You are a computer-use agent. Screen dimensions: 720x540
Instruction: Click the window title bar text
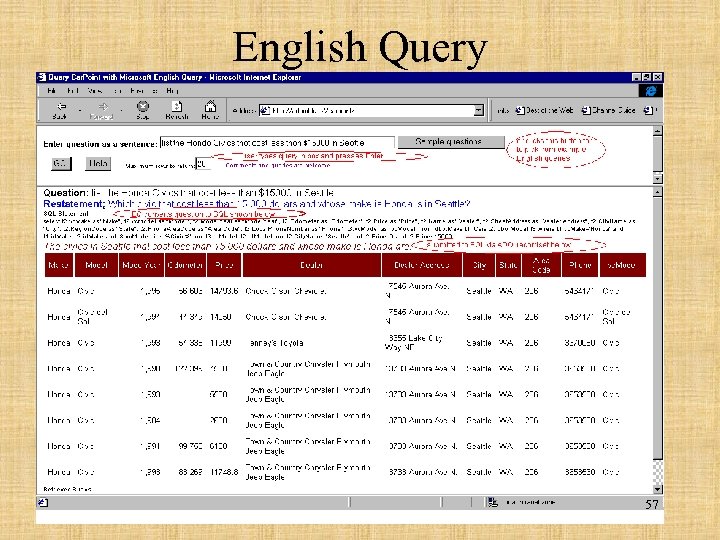point(174,77)
